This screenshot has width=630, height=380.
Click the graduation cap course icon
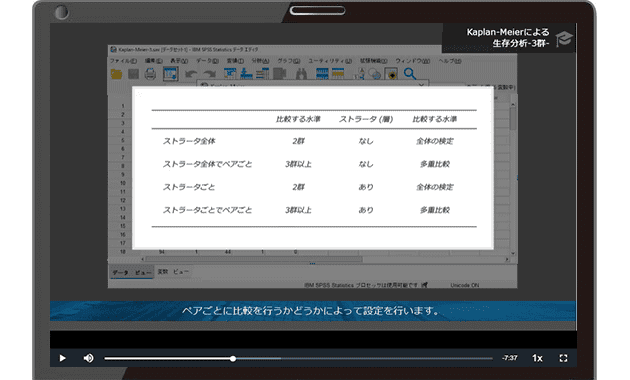tap(564, 39)
